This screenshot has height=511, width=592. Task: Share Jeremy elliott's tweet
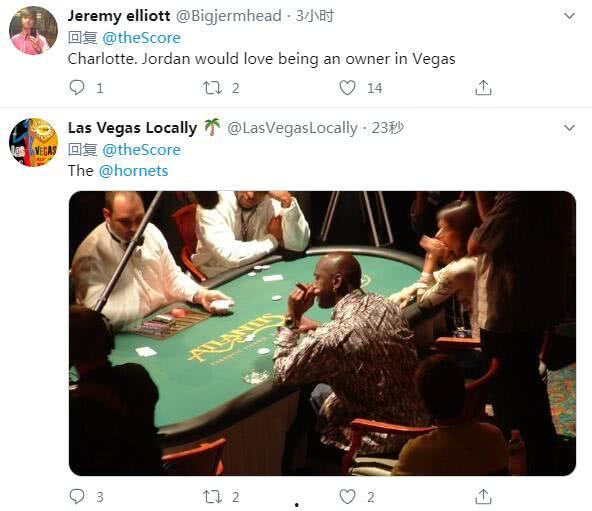(x=483, y=88)
